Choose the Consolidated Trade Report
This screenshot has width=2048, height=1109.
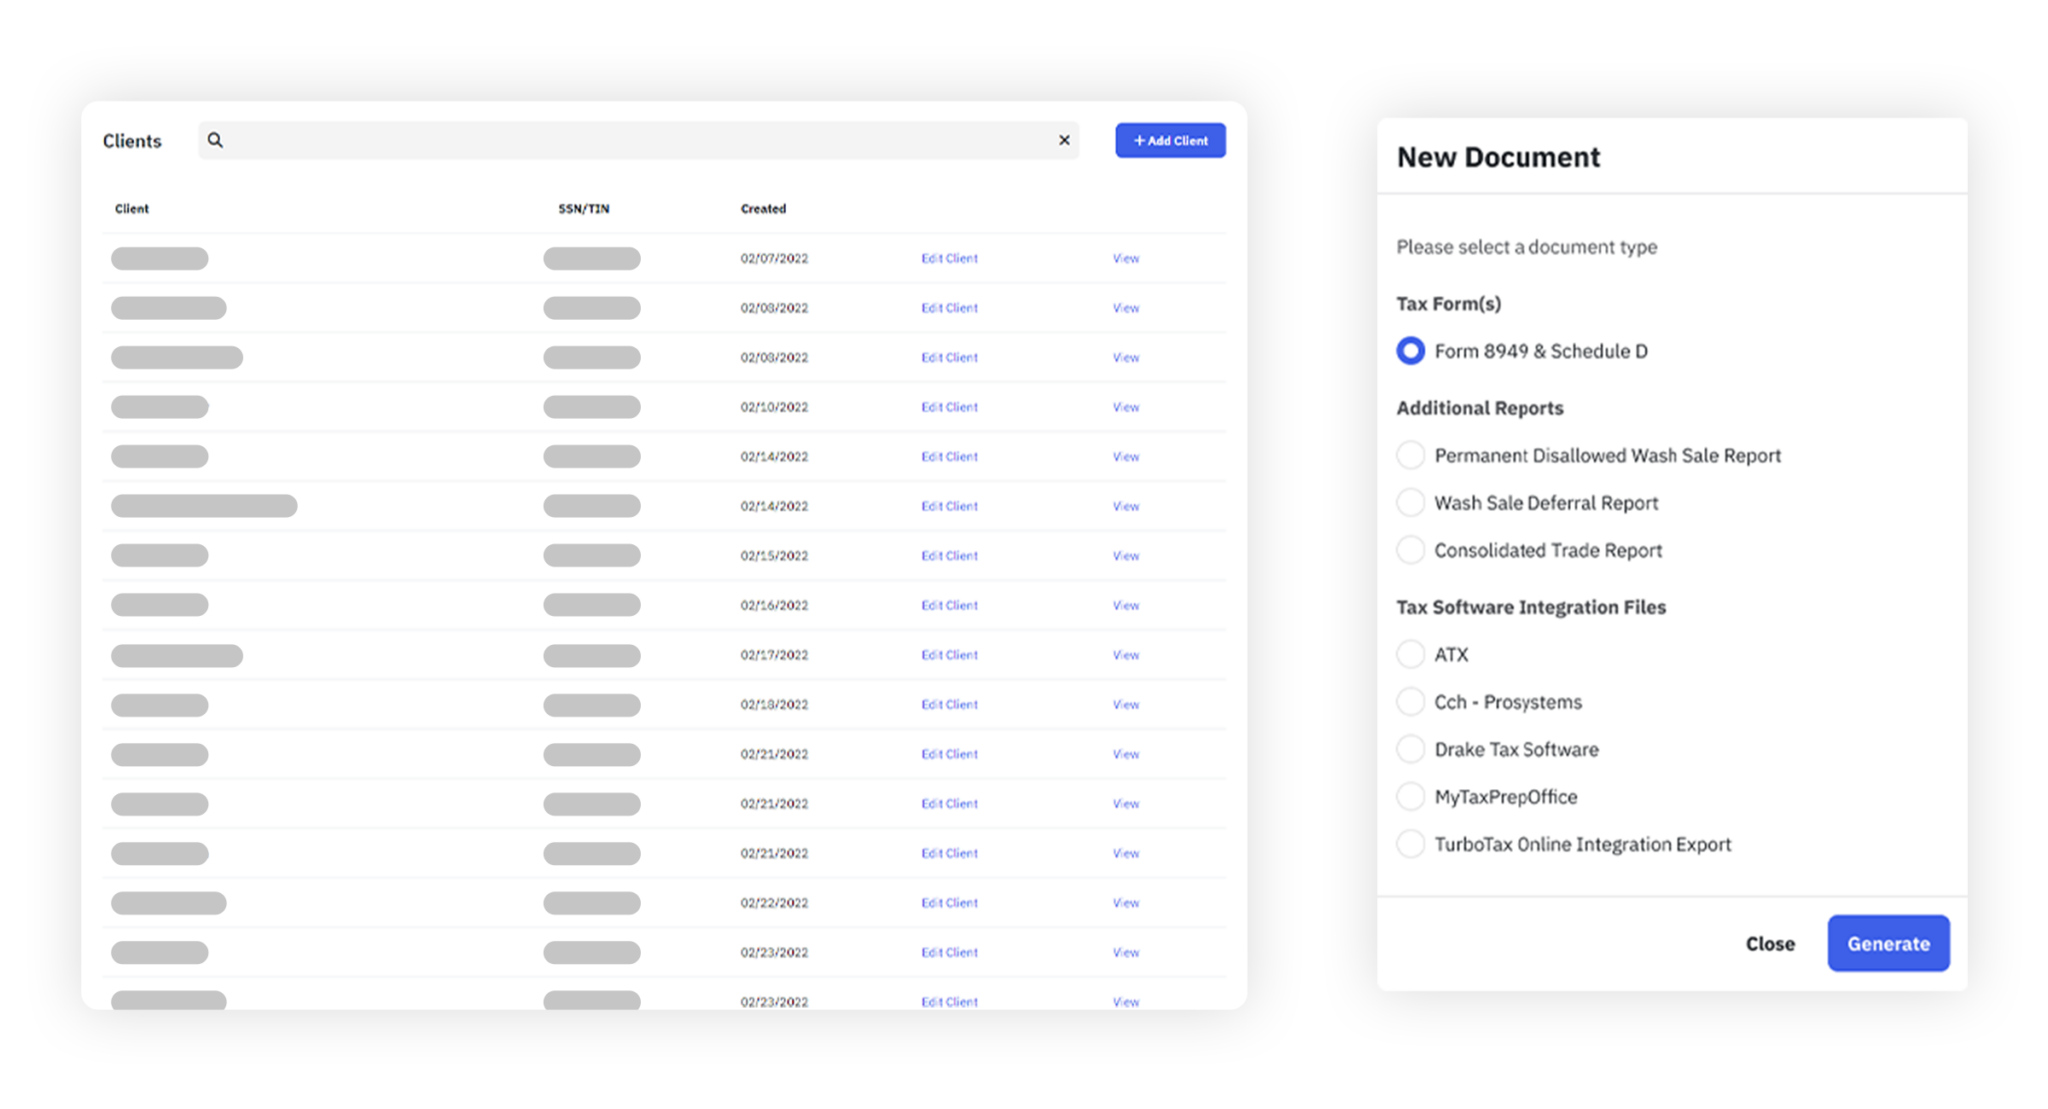(x=1410, y=549)
